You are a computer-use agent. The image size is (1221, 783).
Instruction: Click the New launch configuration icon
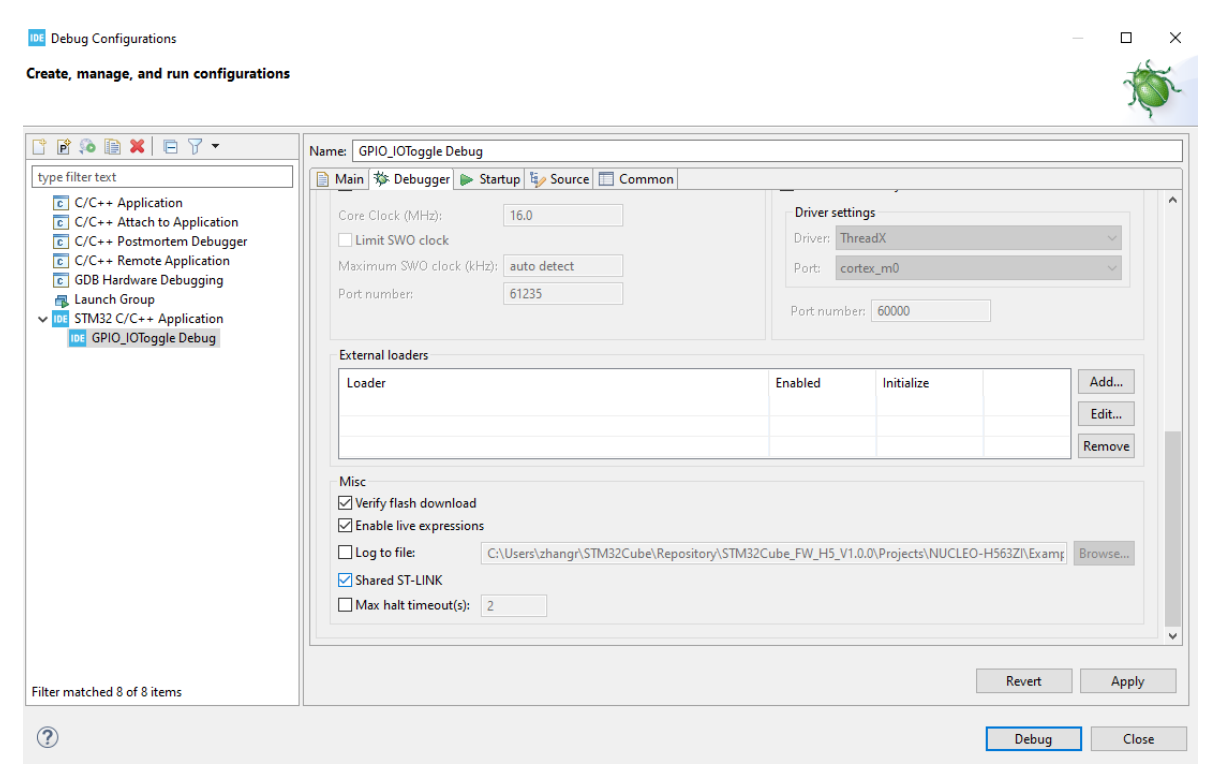pos(39,147)
